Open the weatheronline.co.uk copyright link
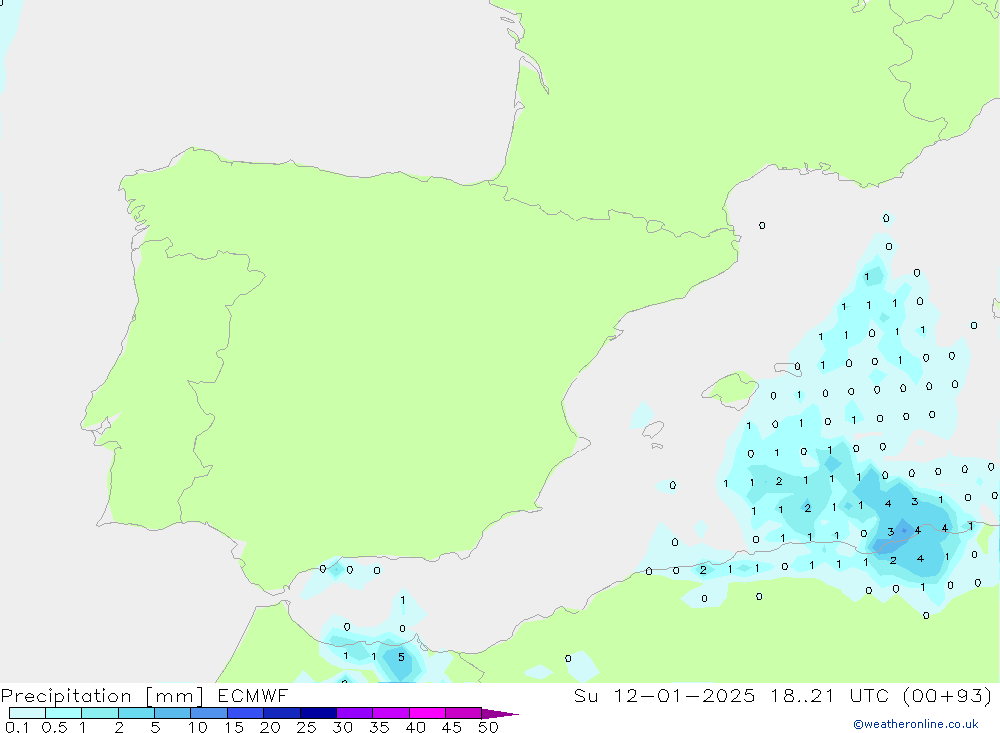The image size is (1000, 733). coord(915,724)
